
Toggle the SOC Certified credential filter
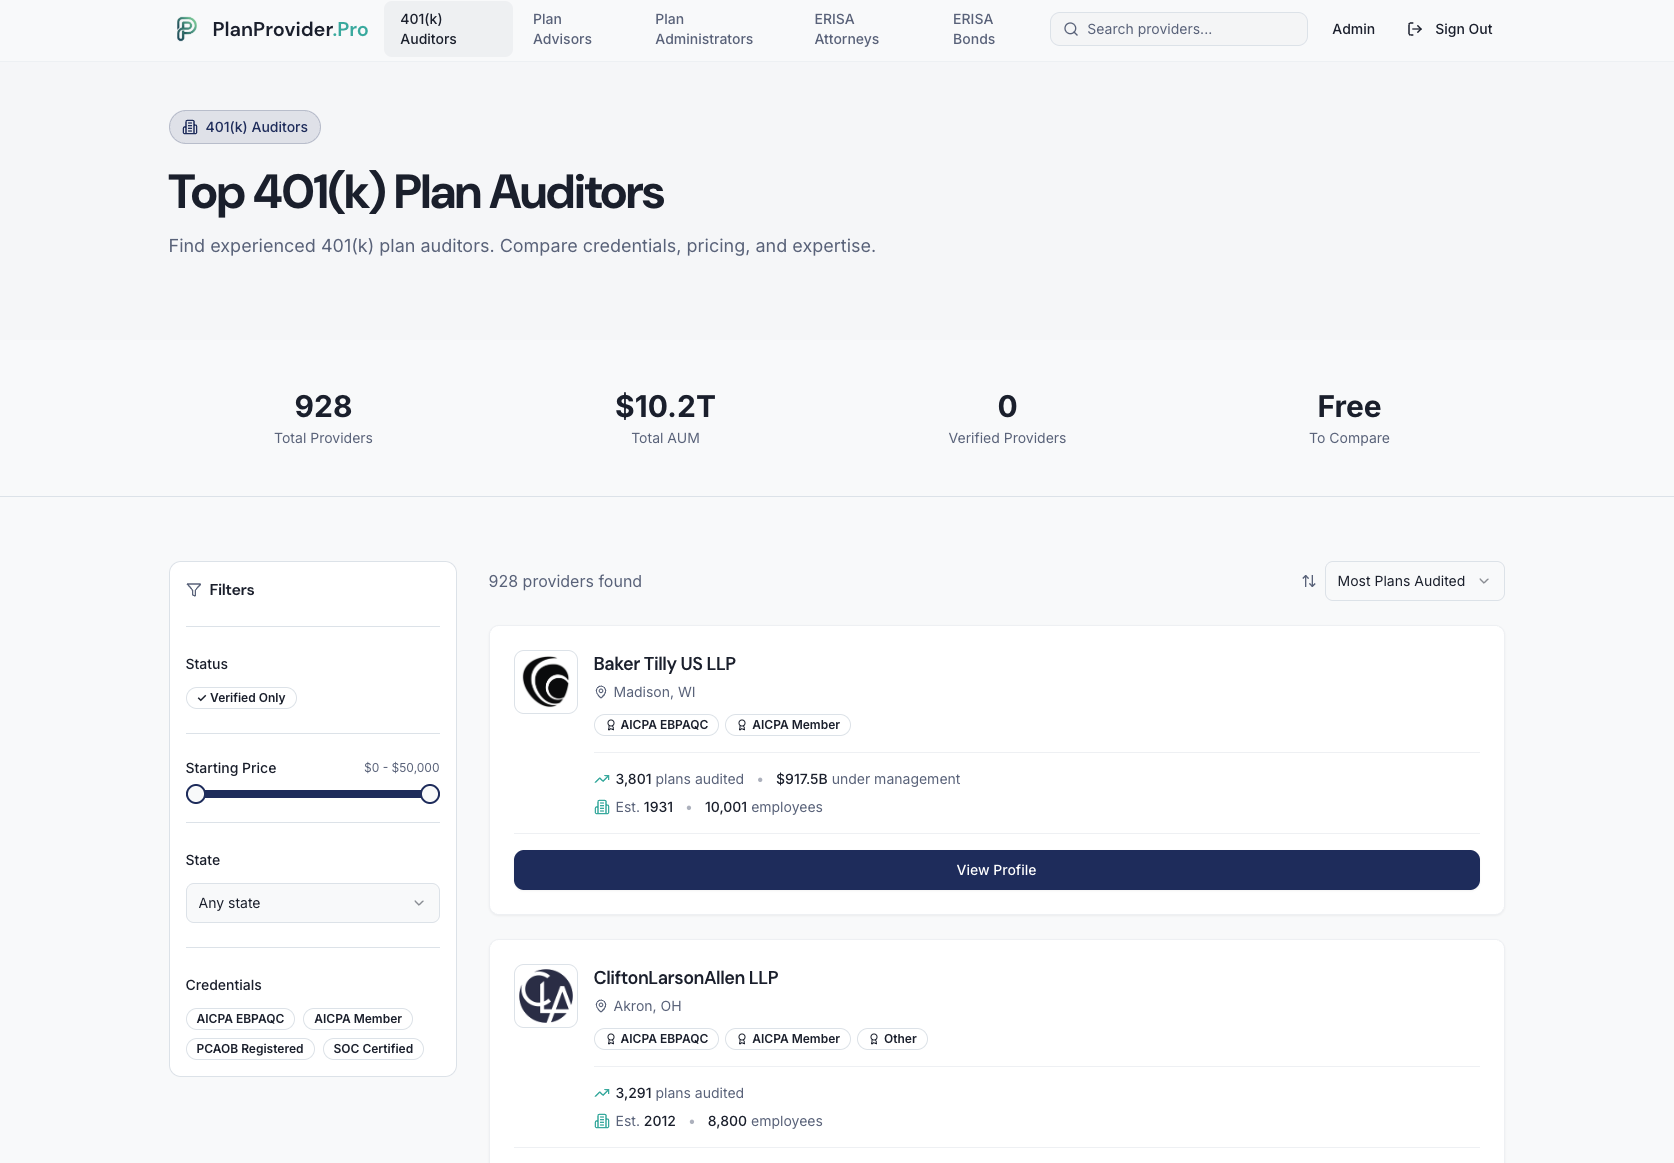pyautogui.click(x=373, y=1049)
